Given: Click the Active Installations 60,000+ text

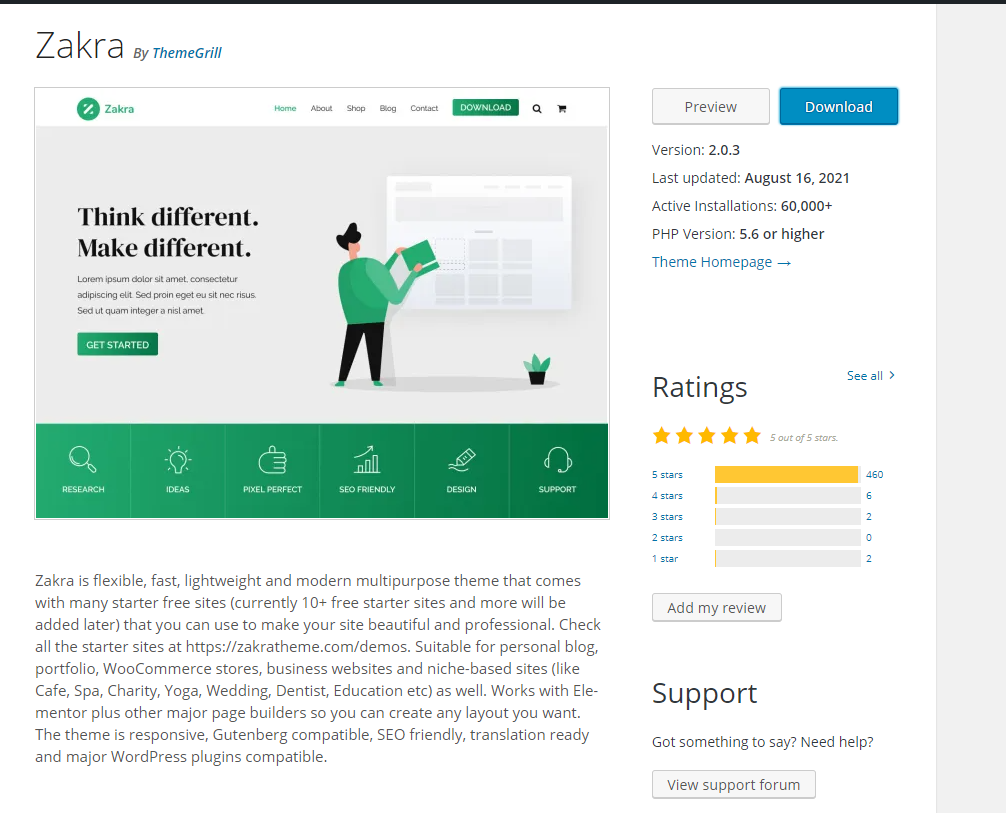Looking at the screenshot, I should 742,206.
